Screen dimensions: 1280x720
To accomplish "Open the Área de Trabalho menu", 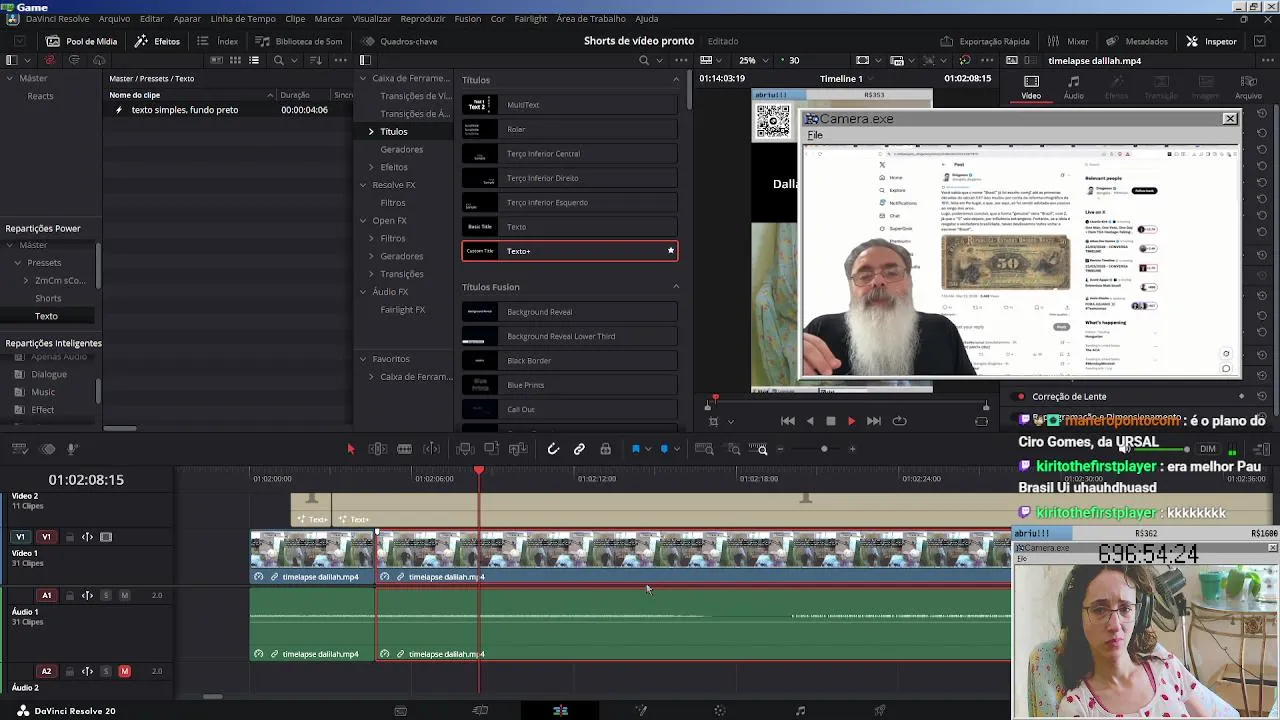I will [x=591, y=19].
